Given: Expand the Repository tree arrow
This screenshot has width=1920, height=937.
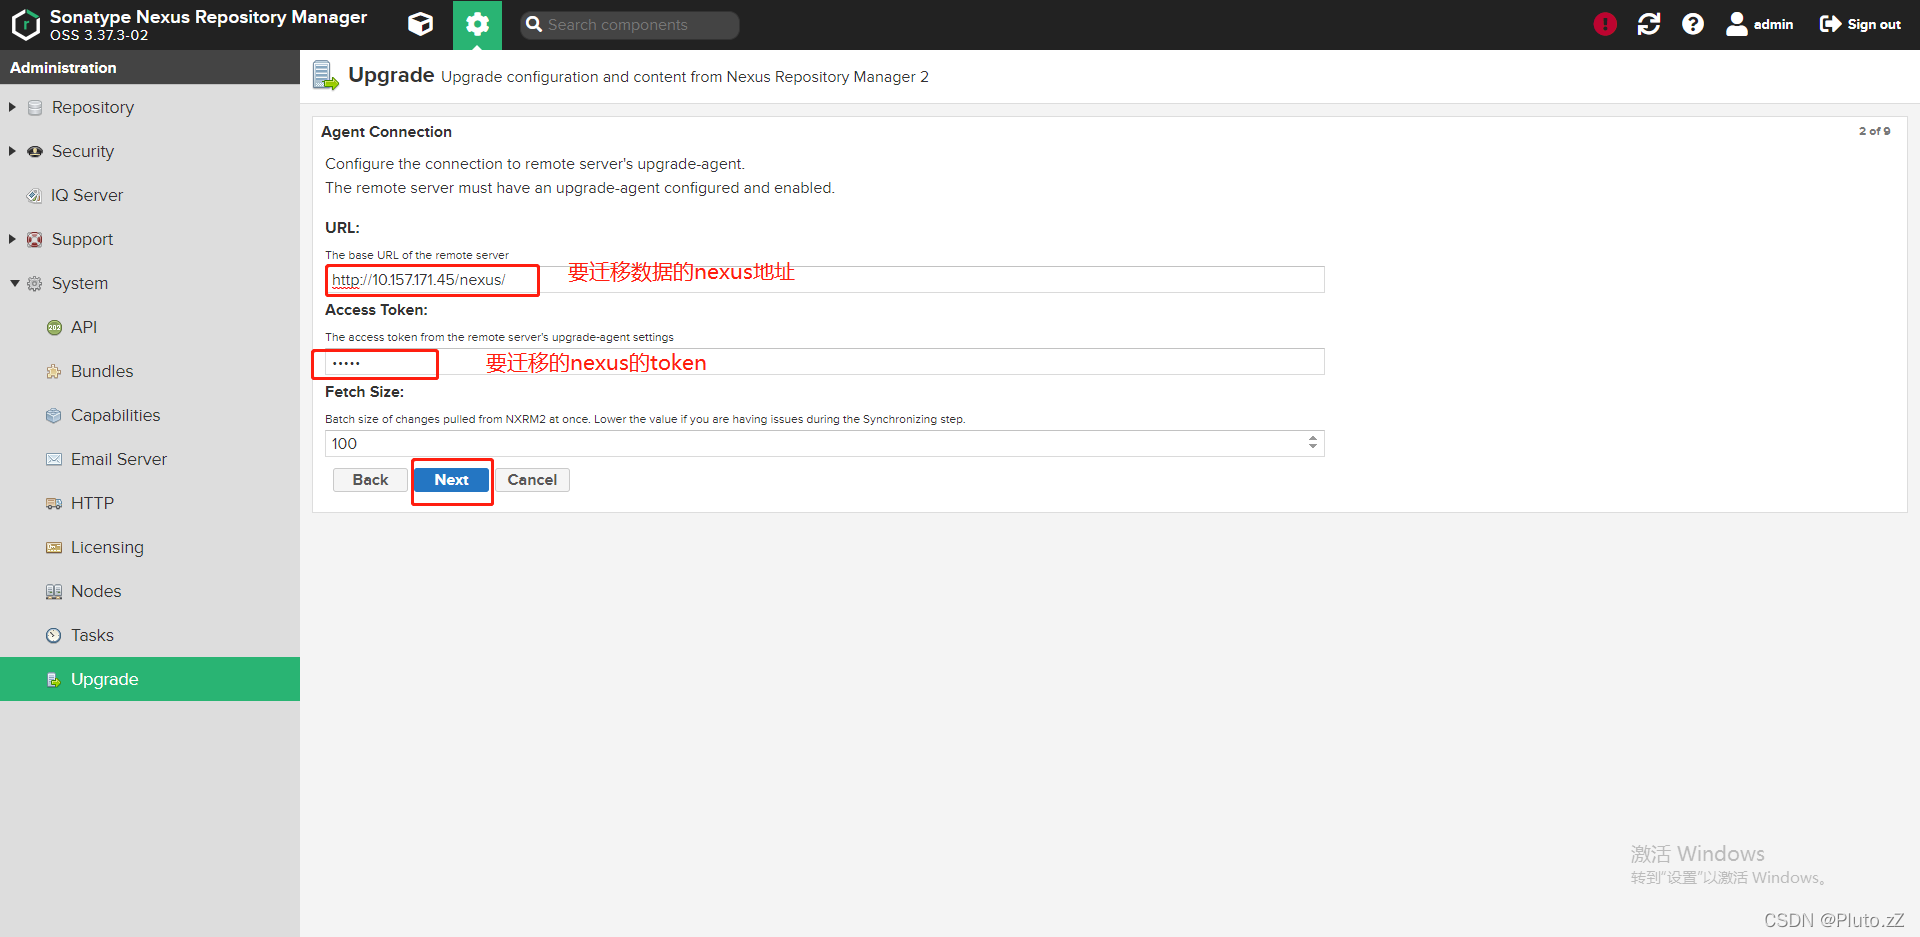Looking at the screenshot, I should point(13,107).
